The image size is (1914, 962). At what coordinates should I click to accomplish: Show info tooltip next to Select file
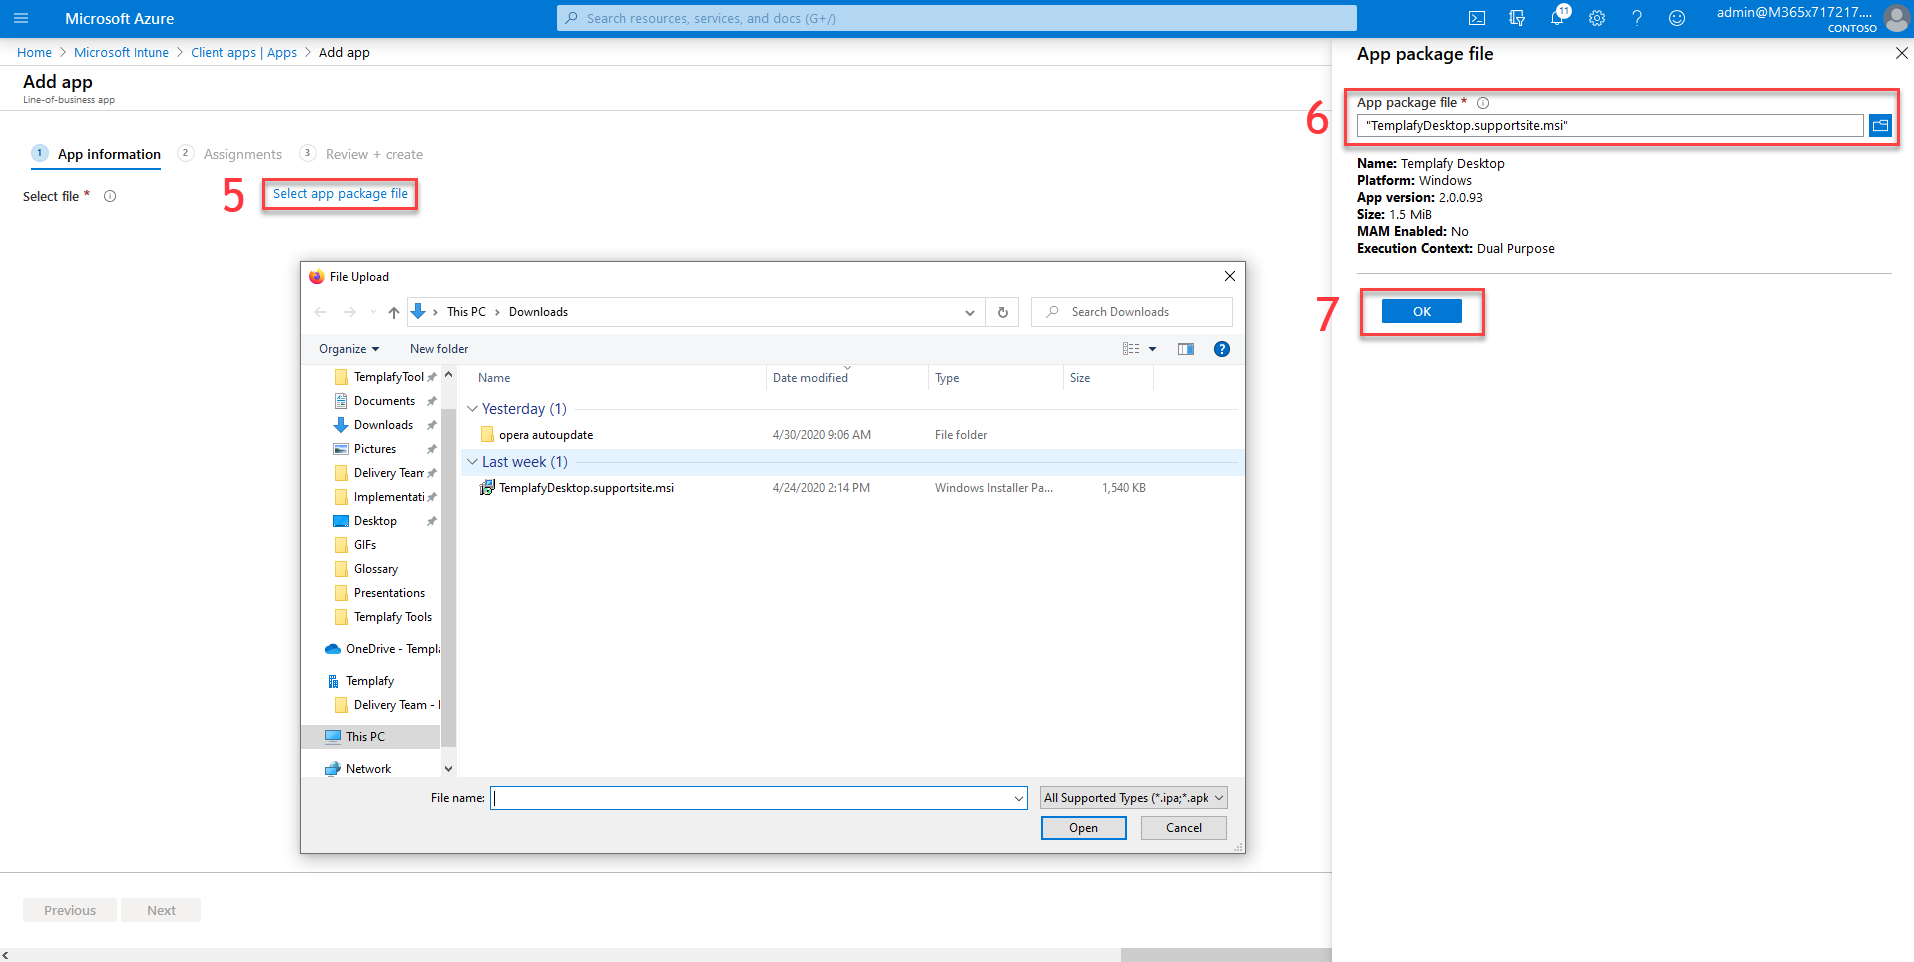110,196
